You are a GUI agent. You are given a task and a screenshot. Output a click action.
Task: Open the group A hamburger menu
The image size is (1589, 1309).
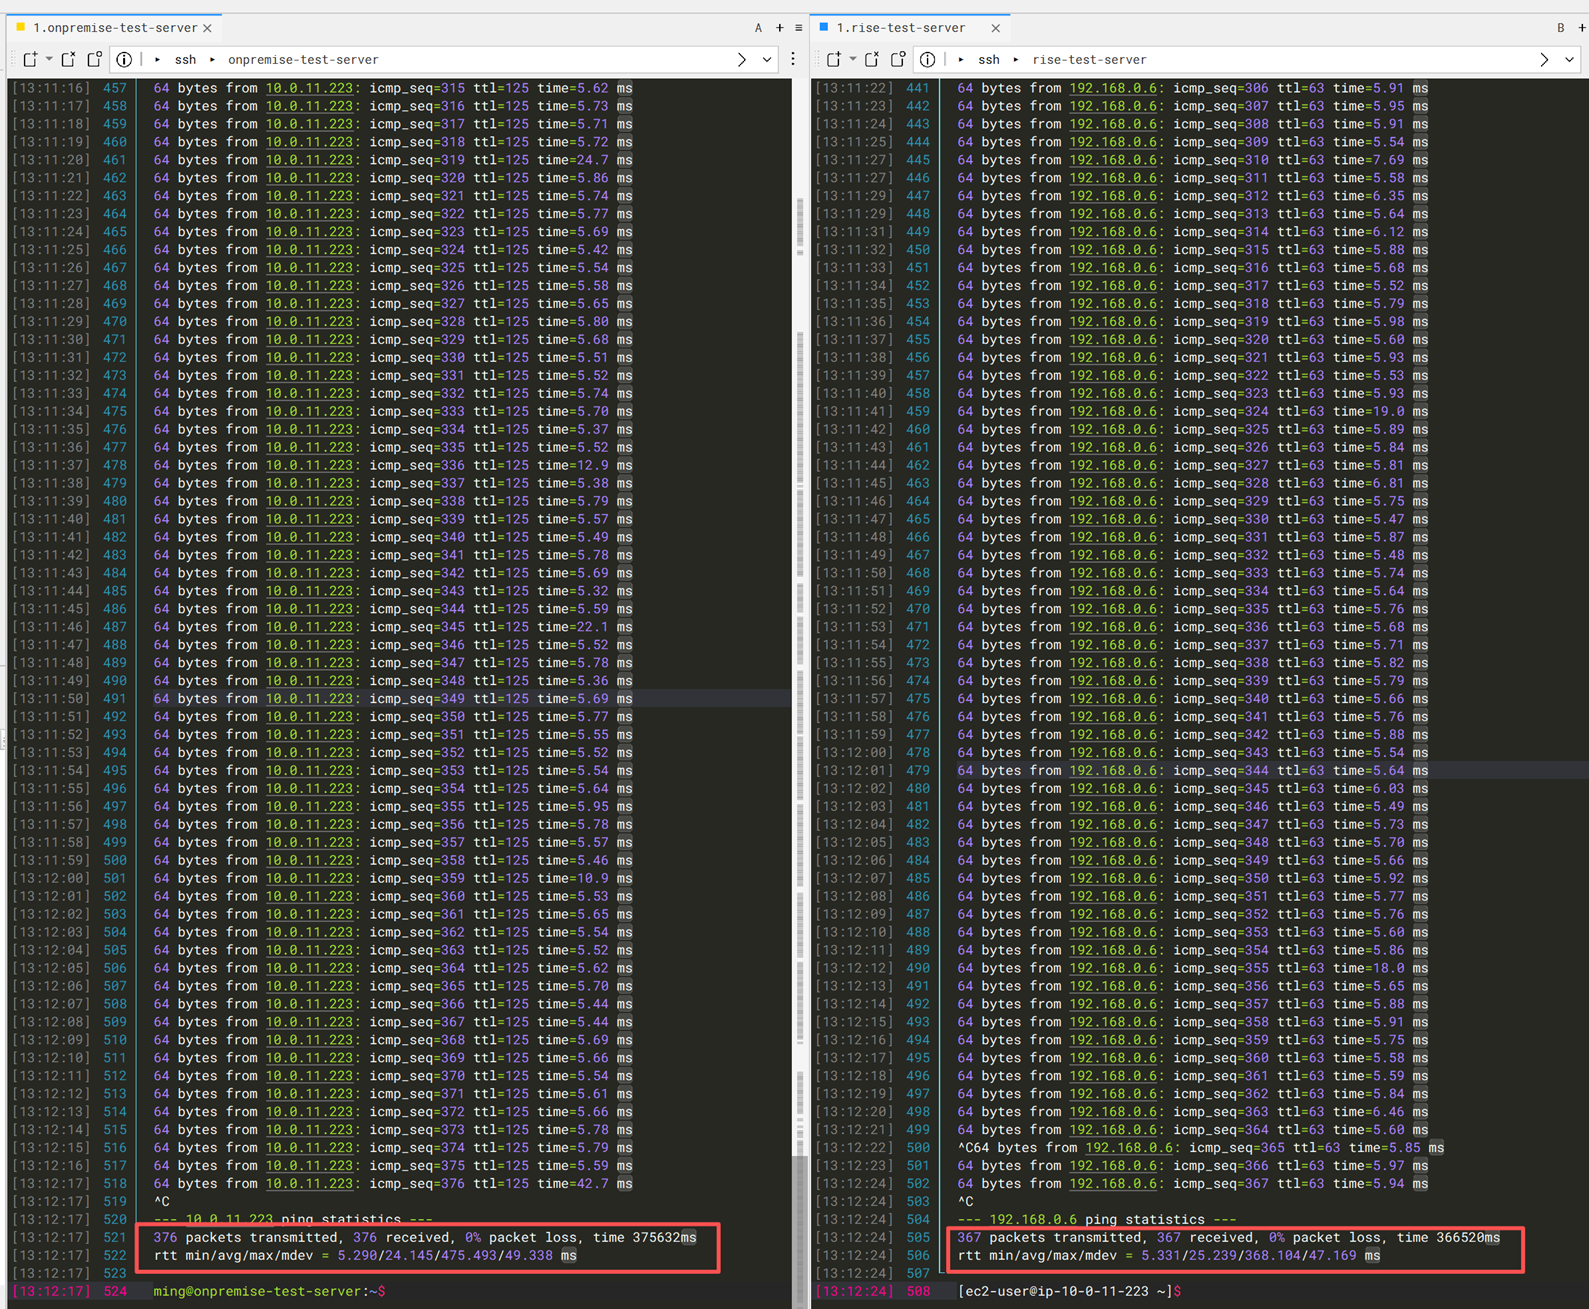pos(798,28)
